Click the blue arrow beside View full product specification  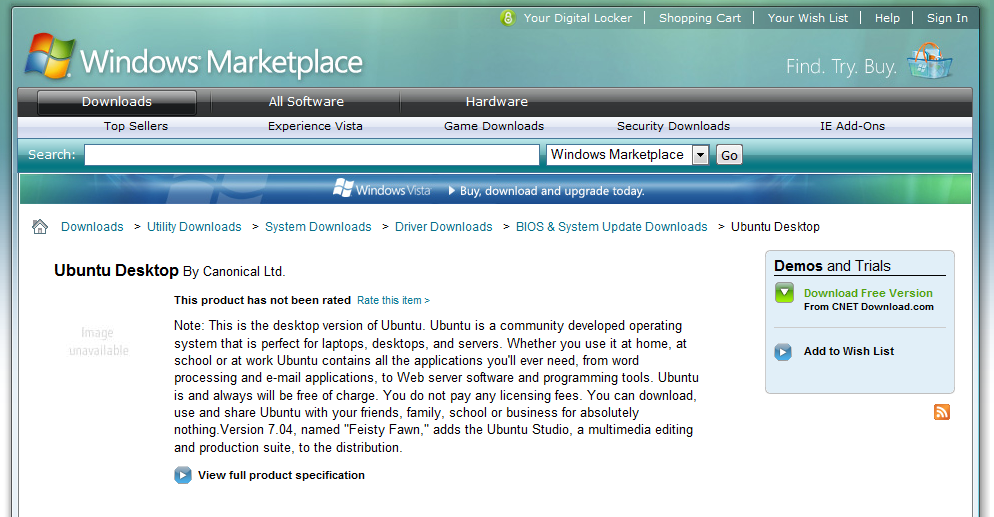click(x=183, y=475)
